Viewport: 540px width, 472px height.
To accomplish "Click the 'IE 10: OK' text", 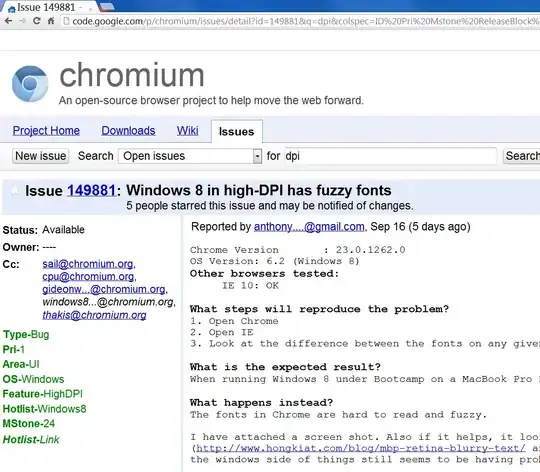I will (250, 286).
